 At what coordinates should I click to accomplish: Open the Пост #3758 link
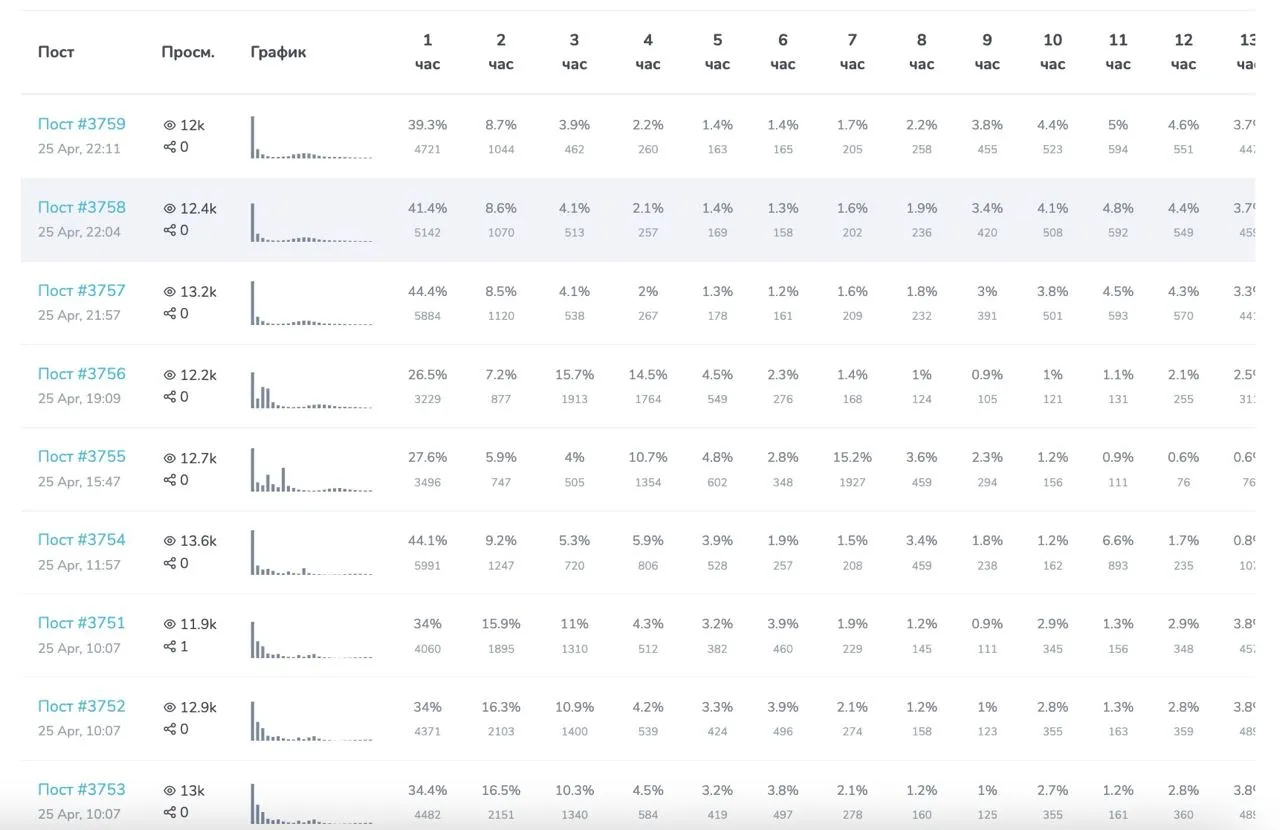82,208
